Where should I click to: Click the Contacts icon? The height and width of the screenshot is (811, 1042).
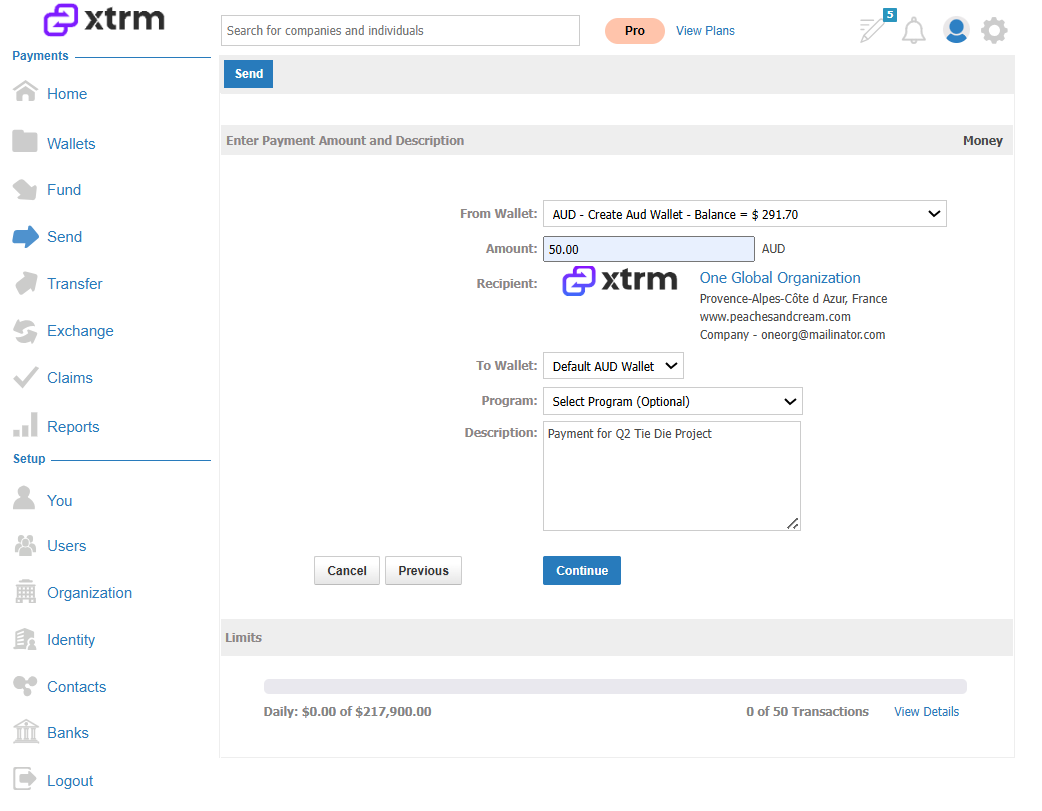coord(25,685)
